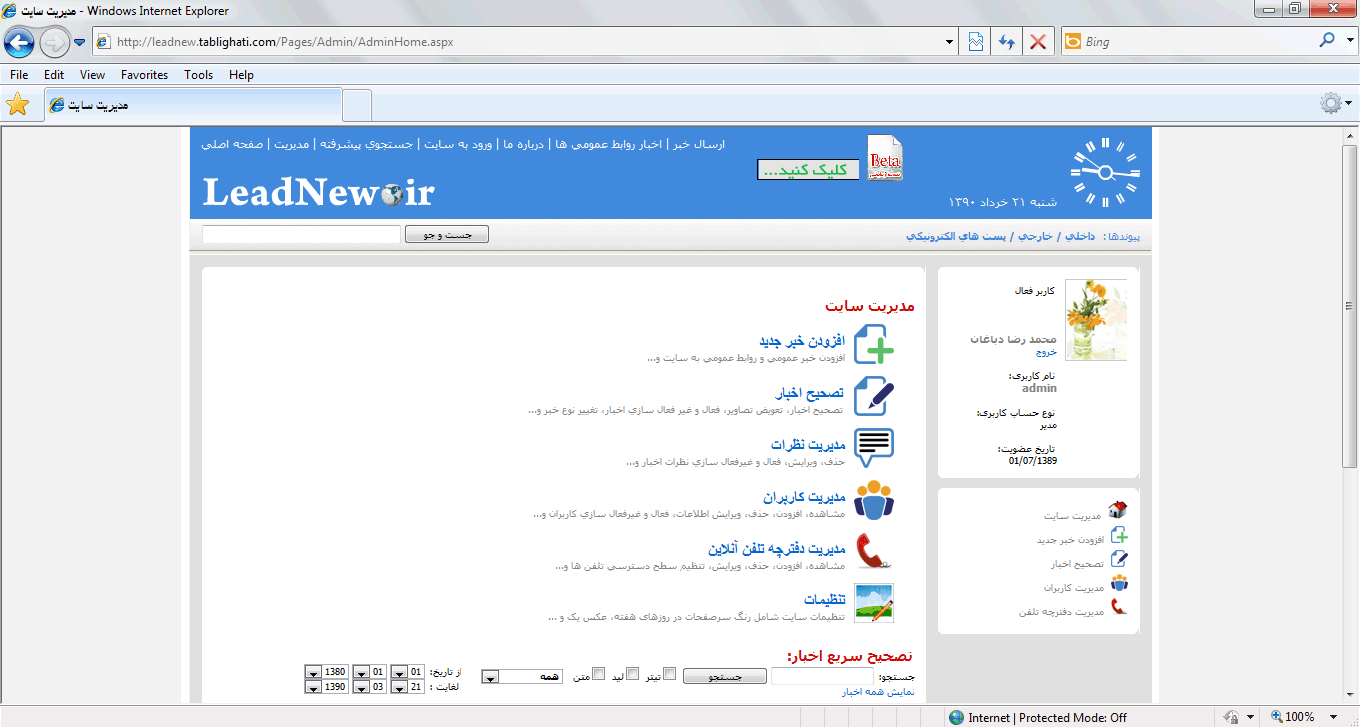Image resolution: width=1360 pixels, height=728 pixels.
Task: Open comments management via the speech bubble icon
Action: [874, 448]
